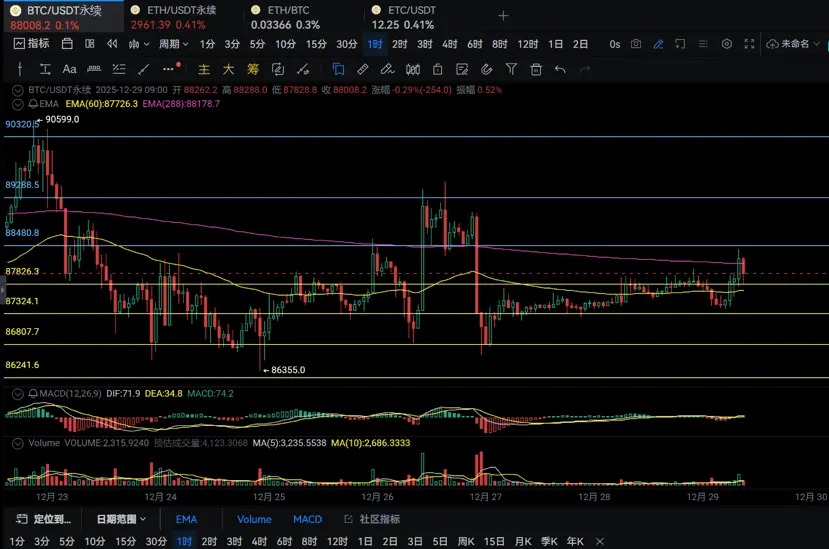Click the 12月 26 date on time axis
Screen dimensions: 829x549
pyautogui.click(x=377, y=497)
